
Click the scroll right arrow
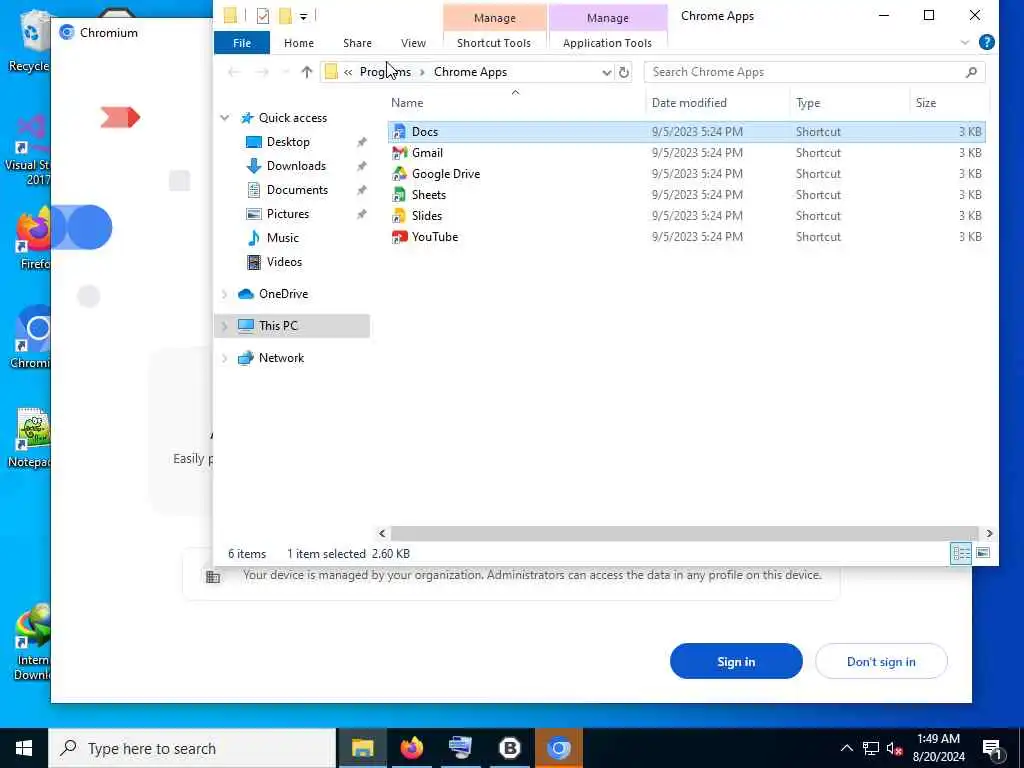click(x=989, y=534)
